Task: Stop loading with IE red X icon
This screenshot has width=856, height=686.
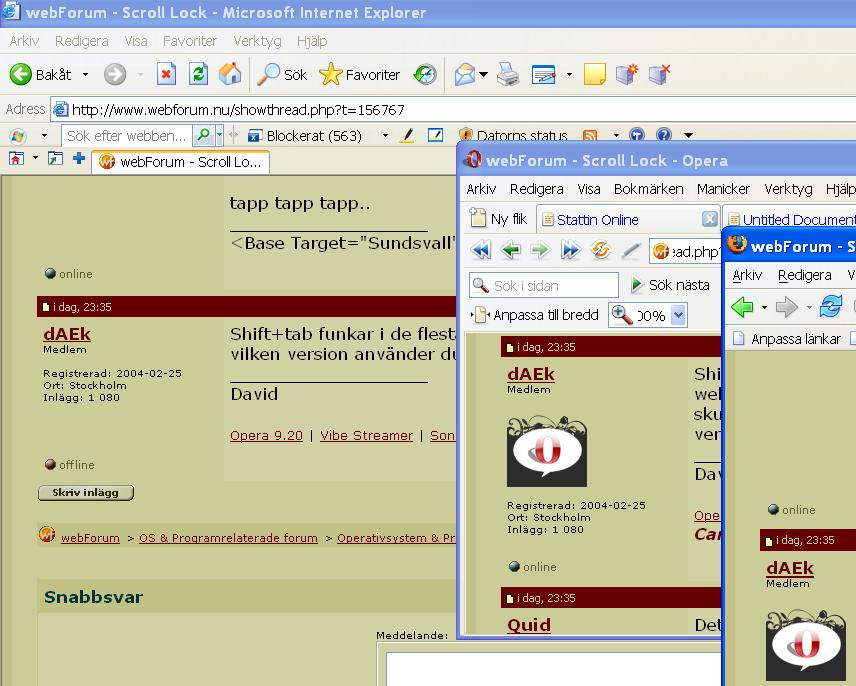Action: pos(167,74)
